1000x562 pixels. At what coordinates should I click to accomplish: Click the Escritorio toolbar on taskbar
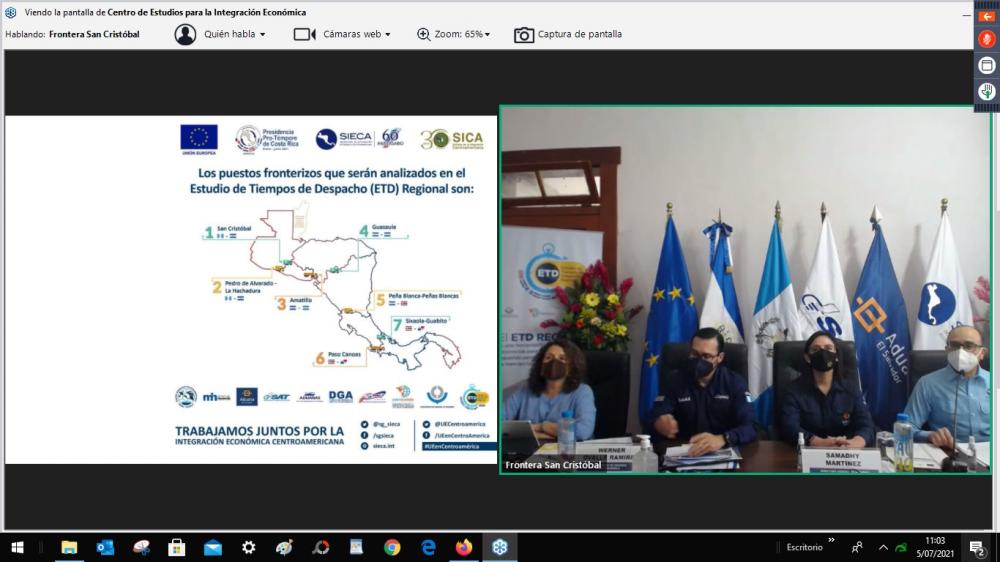(804, 547)
